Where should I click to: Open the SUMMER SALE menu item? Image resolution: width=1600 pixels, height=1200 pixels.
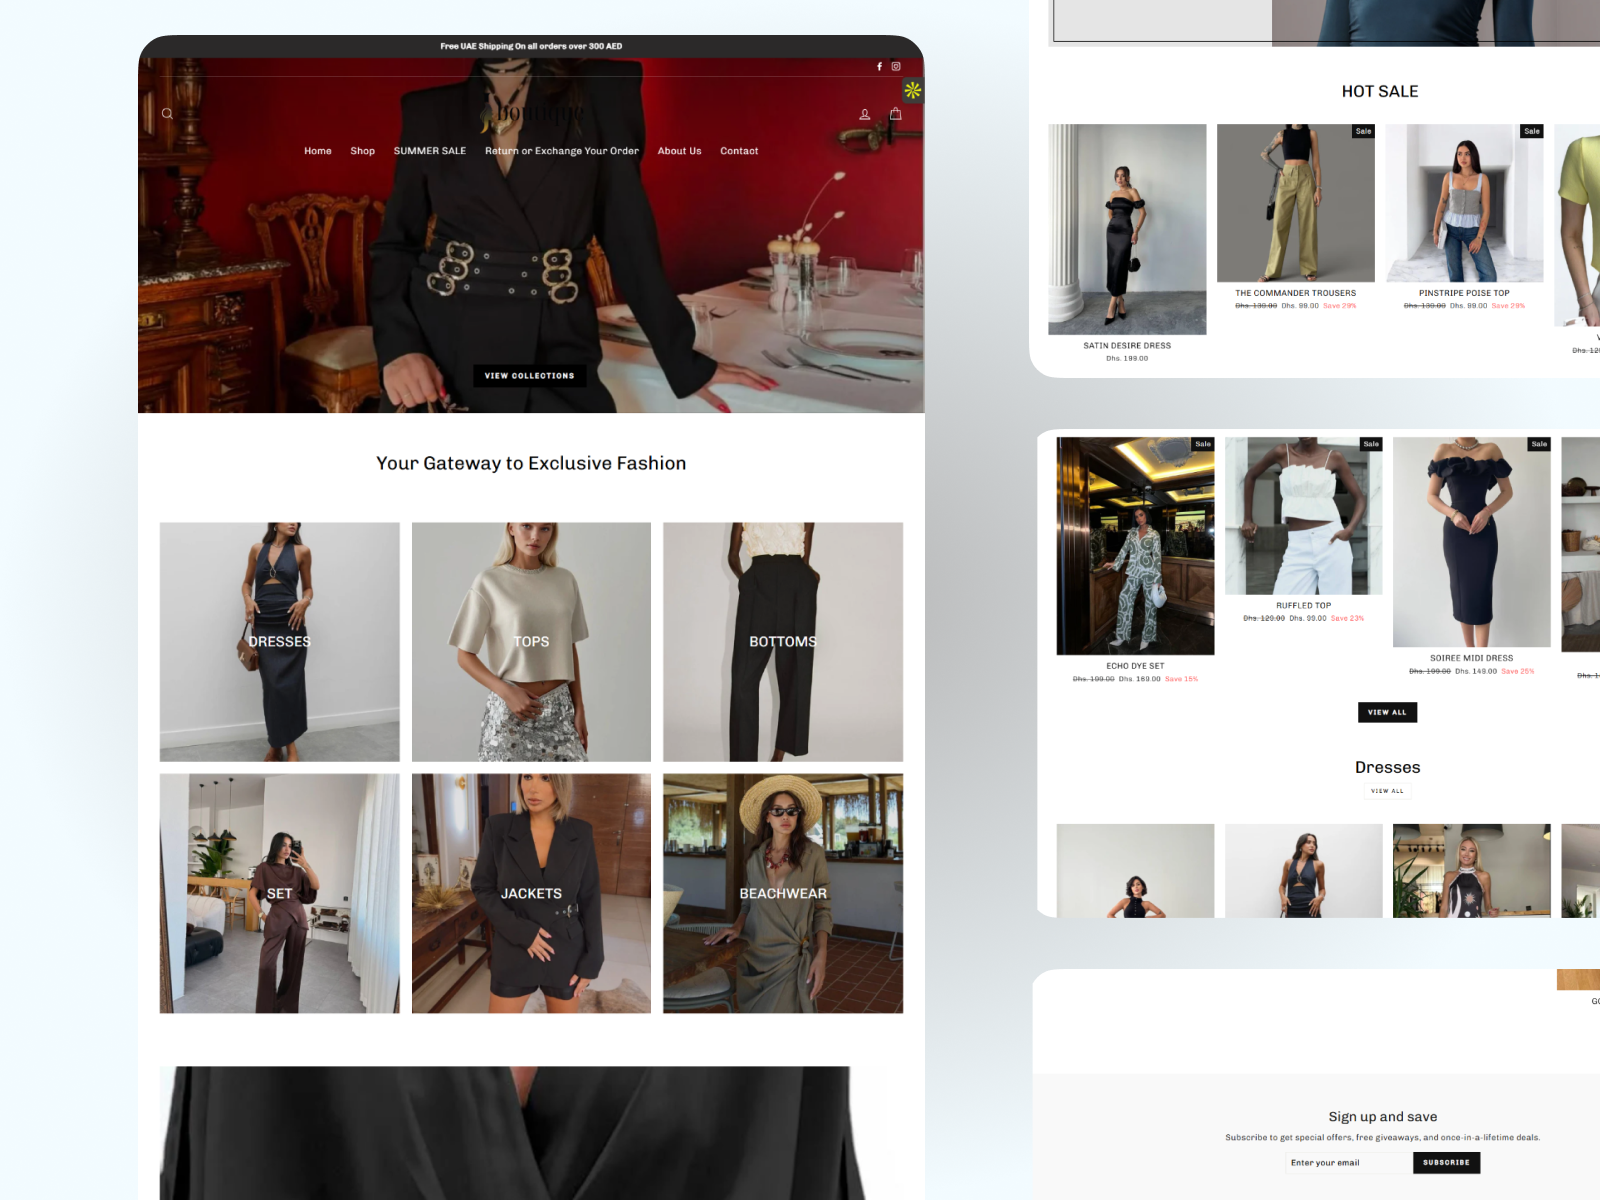(x=430, y=151)
